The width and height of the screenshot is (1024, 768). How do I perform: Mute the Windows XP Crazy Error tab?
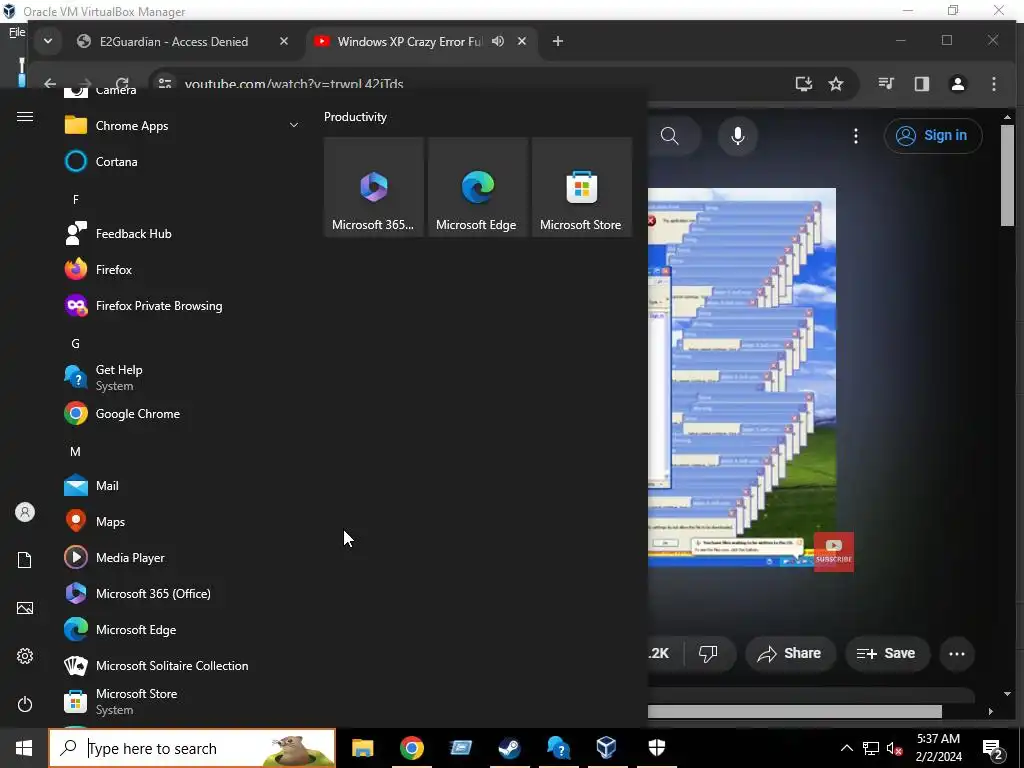498,41
